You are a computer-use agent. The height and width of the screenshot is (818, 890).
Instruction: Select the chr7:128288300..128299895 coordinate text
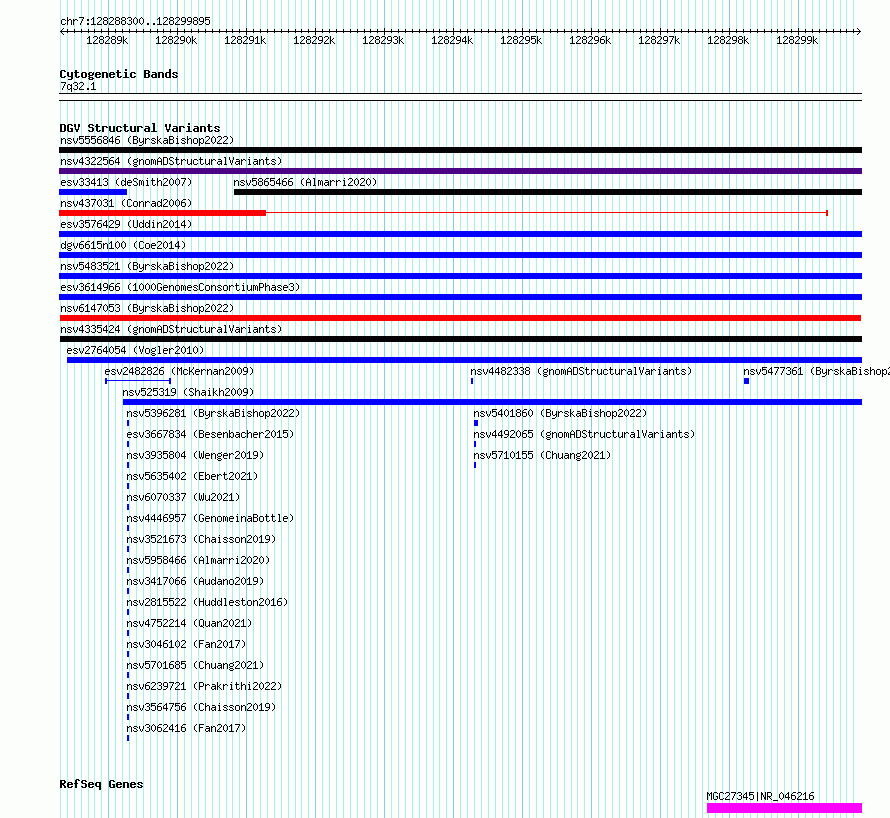[x=135, y=21]
